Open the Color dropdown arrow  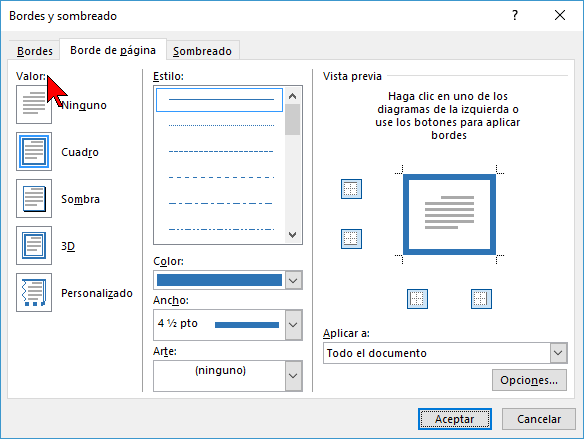point(293,280)
